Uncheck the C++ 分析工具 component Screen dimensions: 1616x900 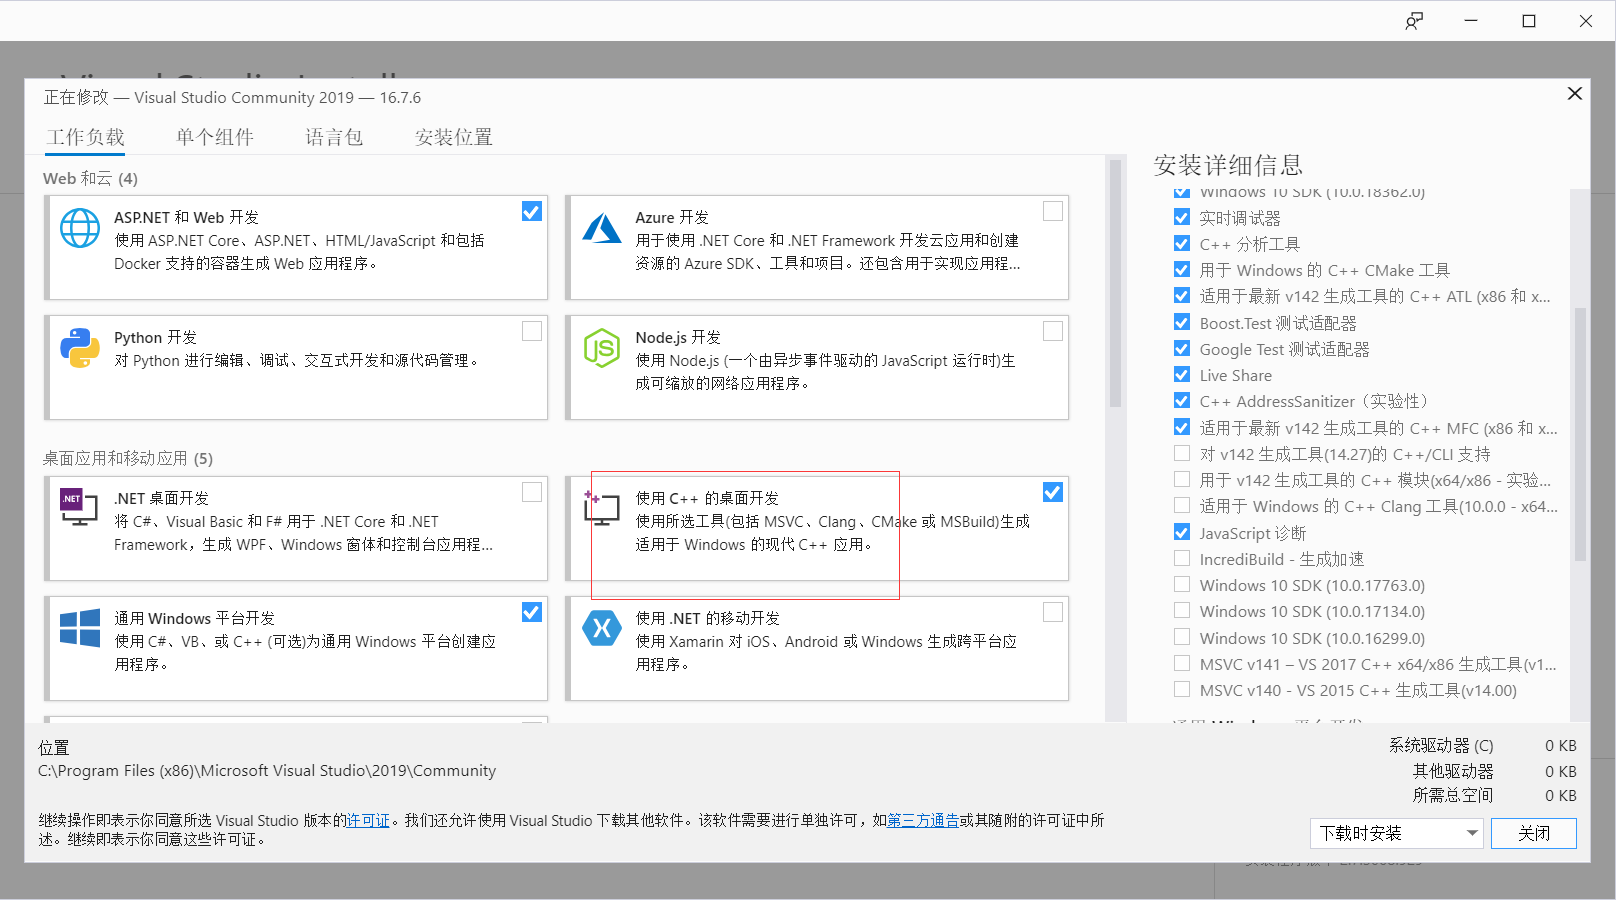click(1182, 243)
